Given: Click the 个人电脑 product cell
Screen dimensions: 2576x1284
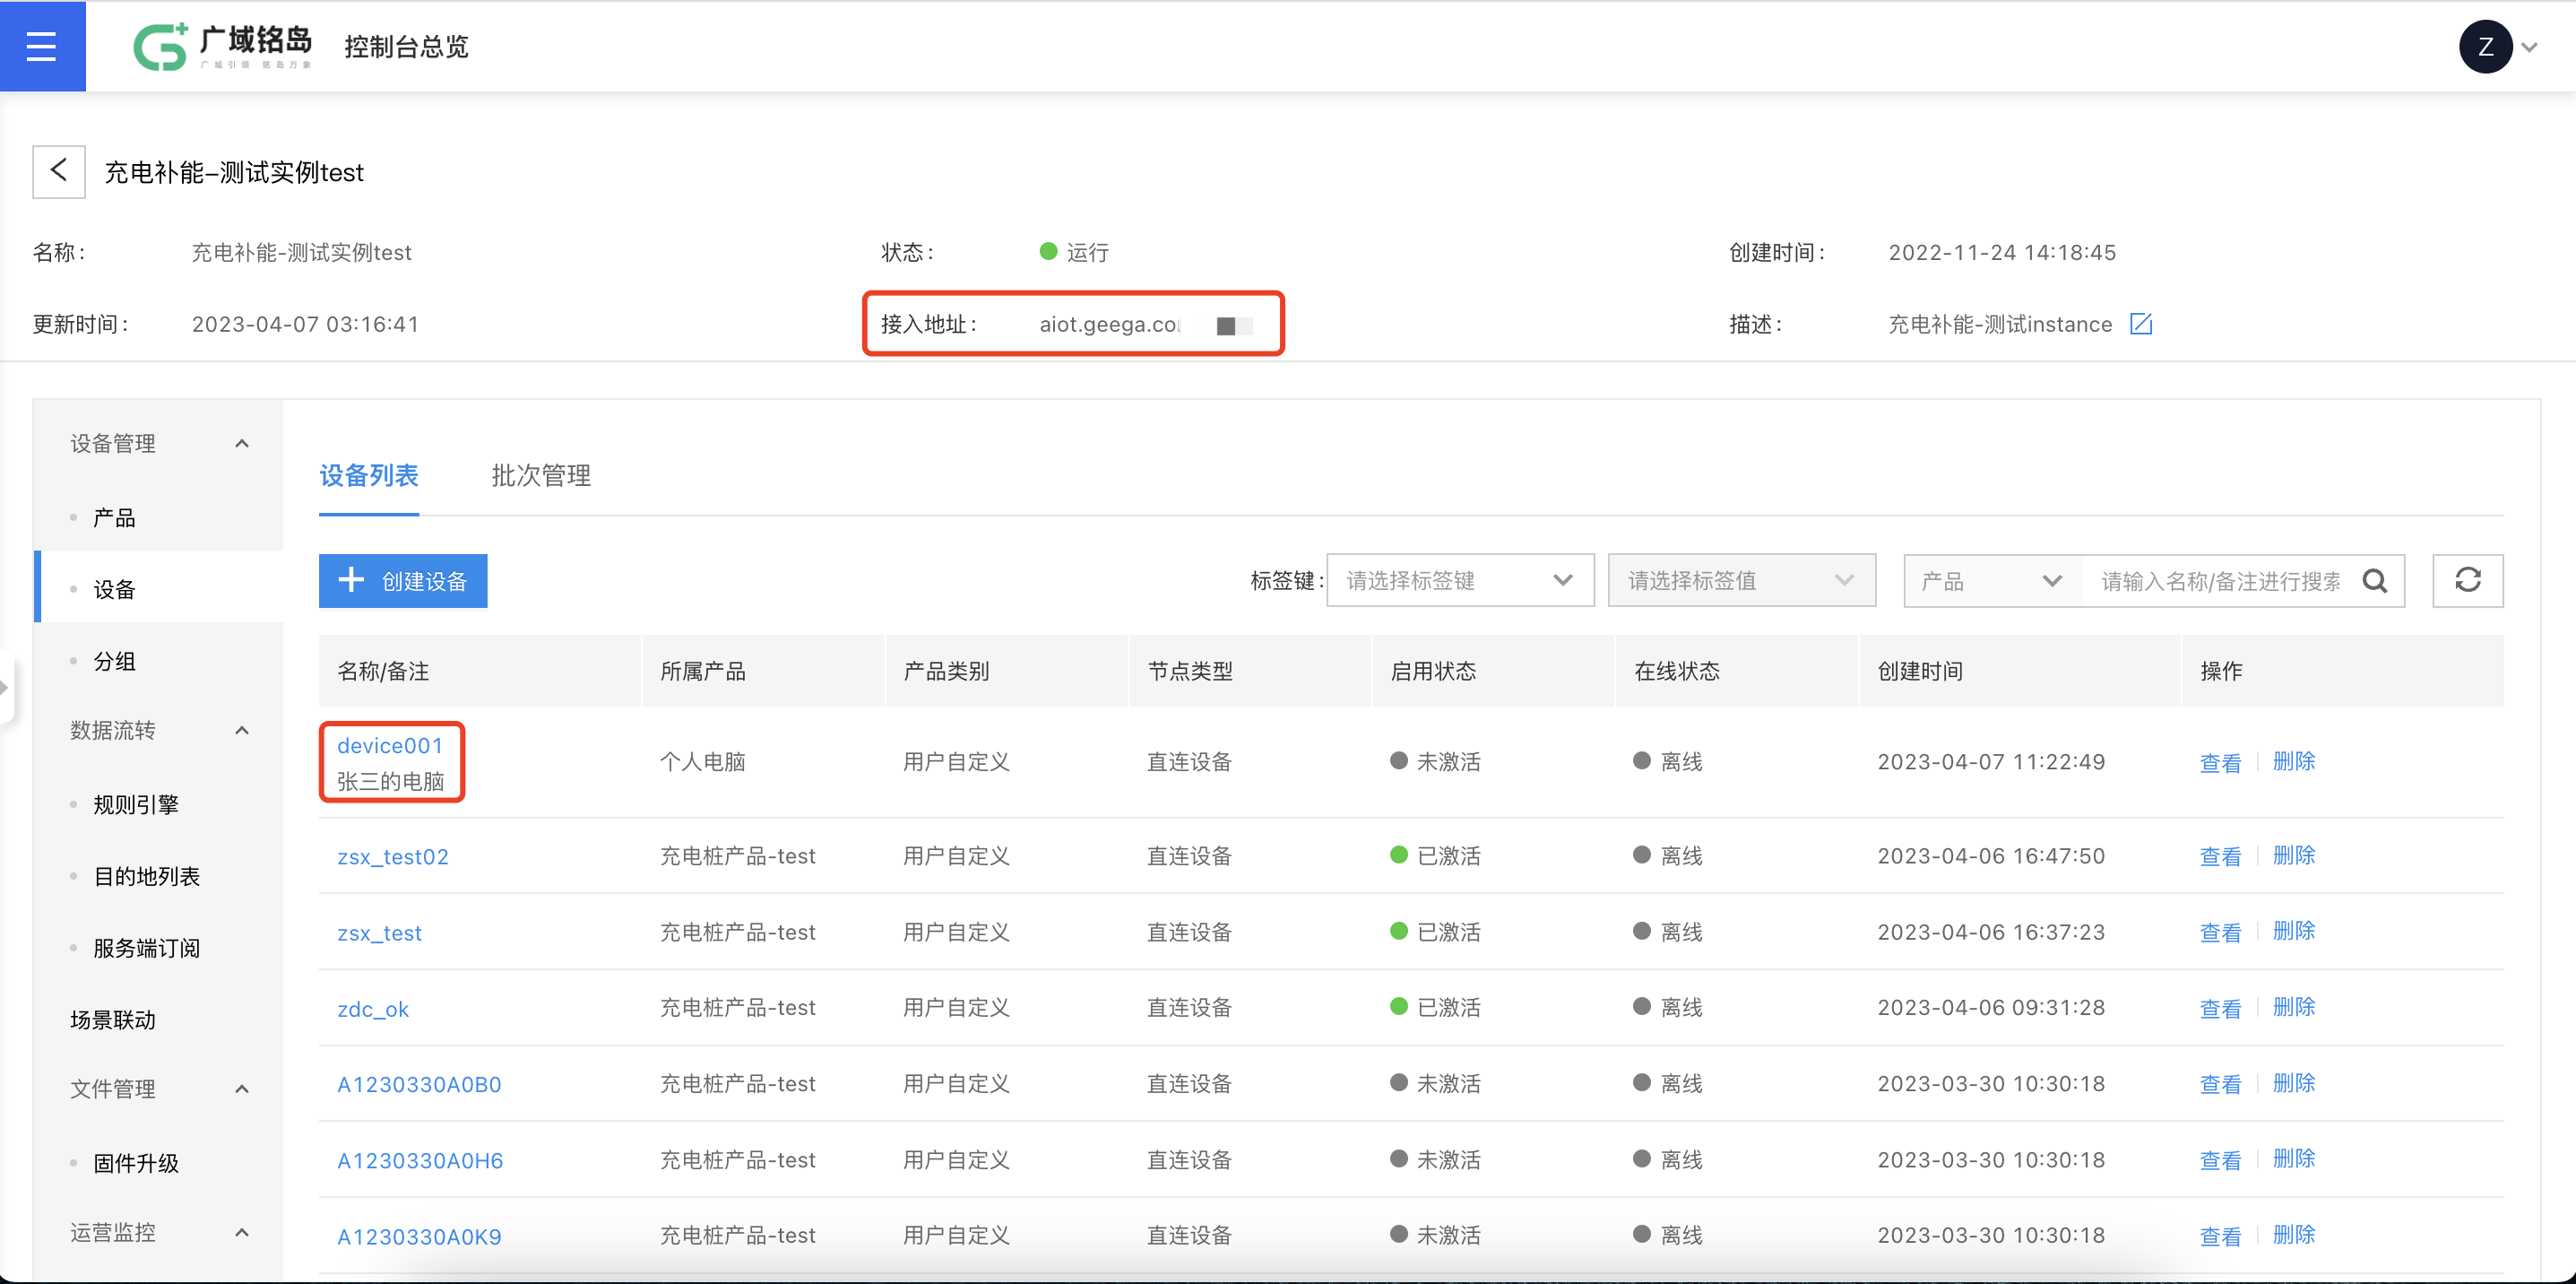Looking at the screenshot, I should pyautogui.click(x=703, y=763).
